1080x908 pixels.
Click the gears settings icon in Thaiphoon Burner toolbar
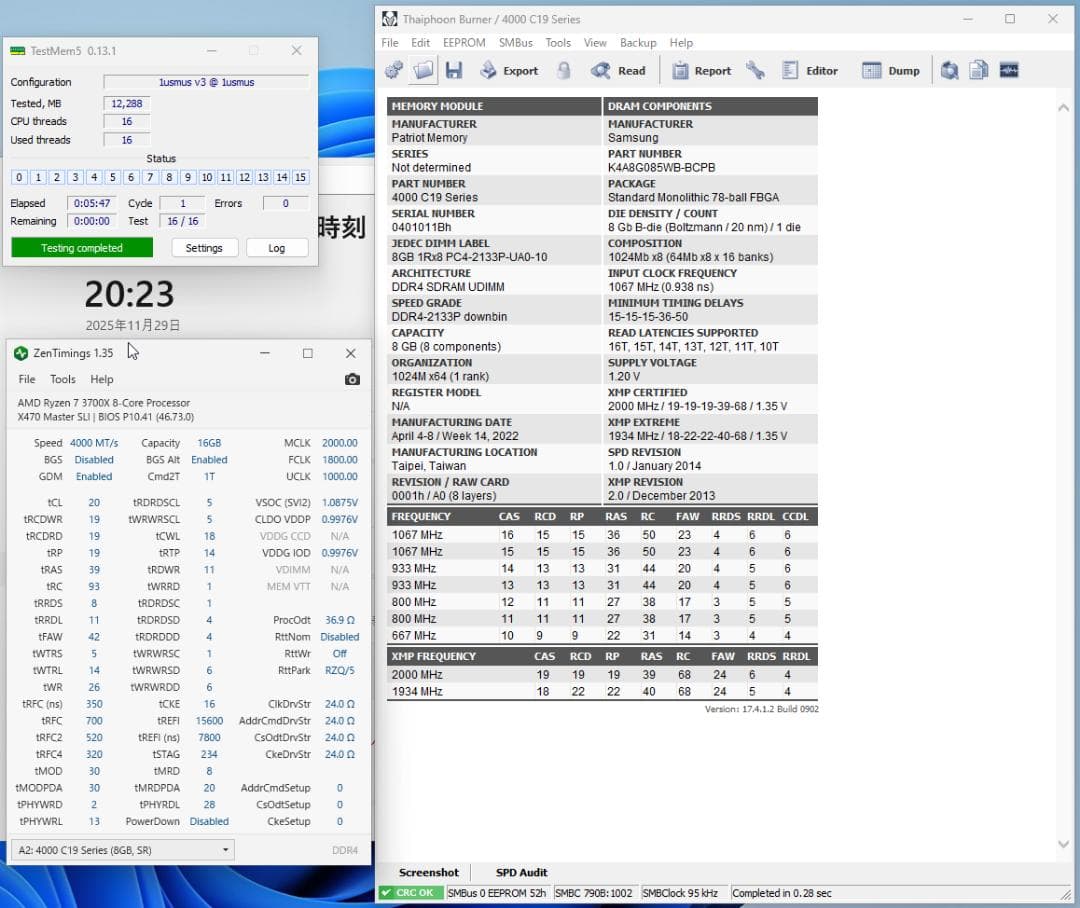tap(394, 70)
